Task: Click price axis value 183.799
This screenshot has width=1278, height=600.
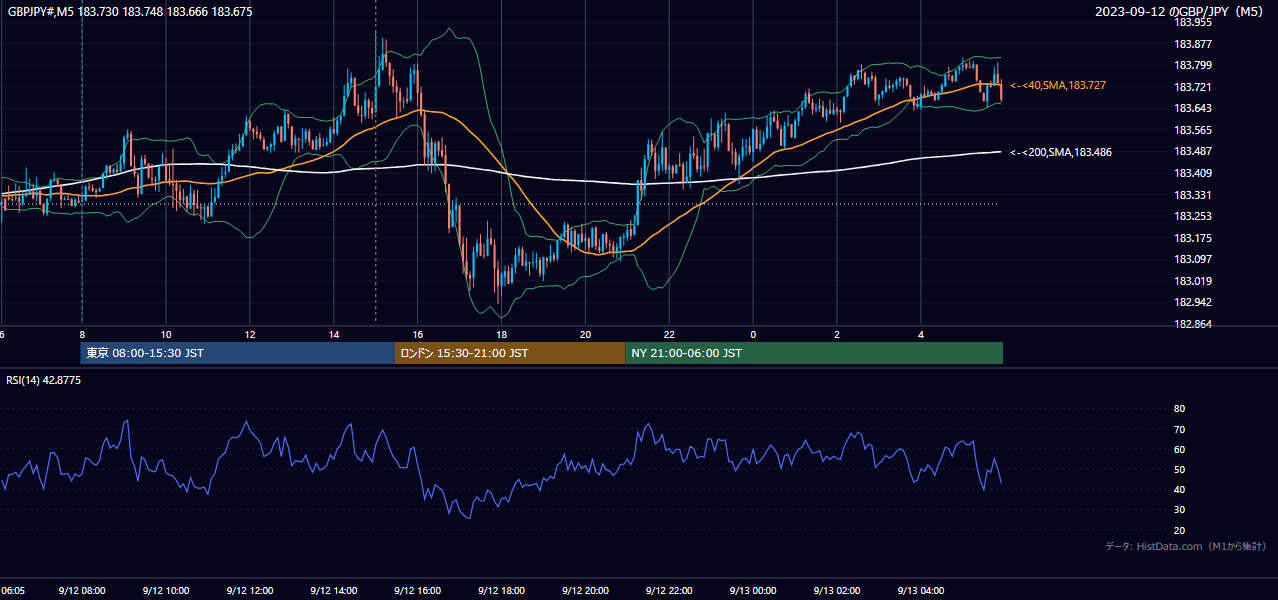Action: point(1193,66)
